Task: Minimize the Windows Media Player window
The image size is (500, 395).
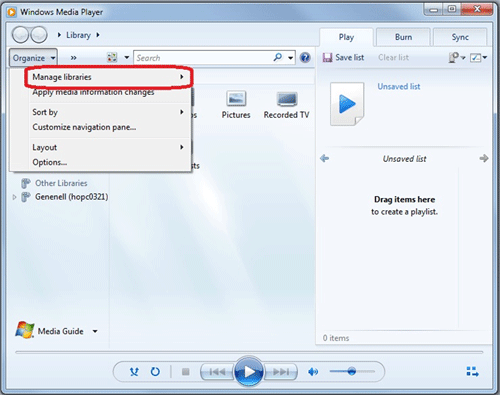Action: pyautogui.click(x=433, y=10)
